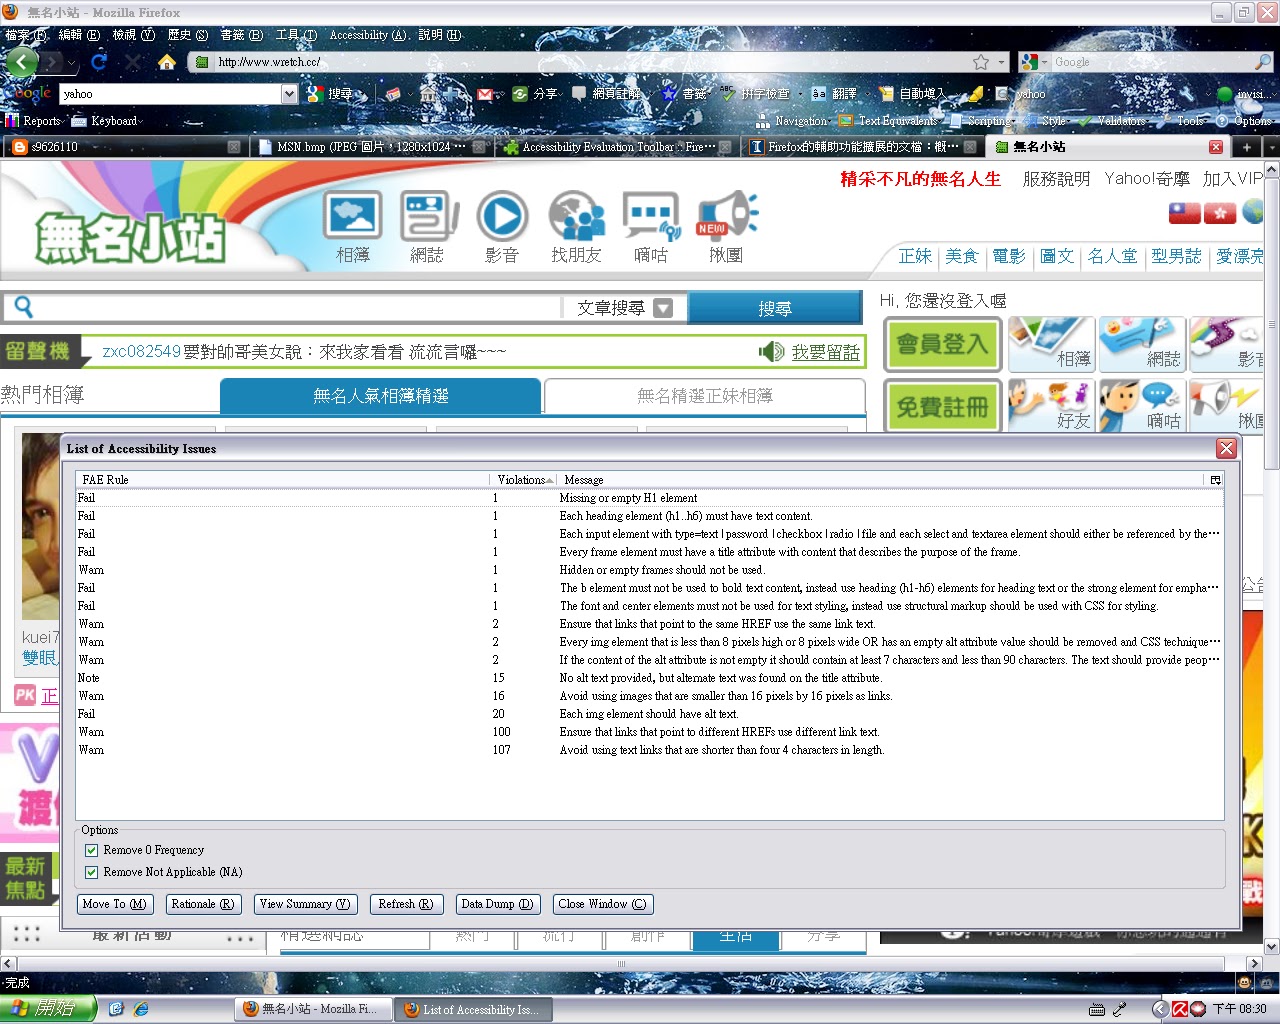This screenshot has height=1024, width=1280.
Task: Click the Hong Kong flag icon
Action: point(1220,213)
